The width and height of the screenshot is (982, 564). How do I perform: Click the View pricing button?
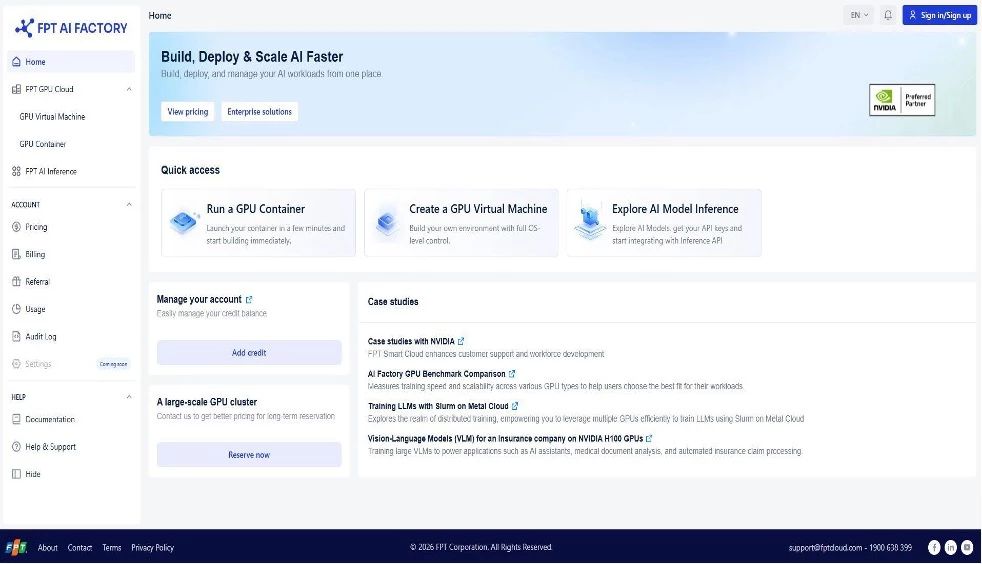(188, 111)
